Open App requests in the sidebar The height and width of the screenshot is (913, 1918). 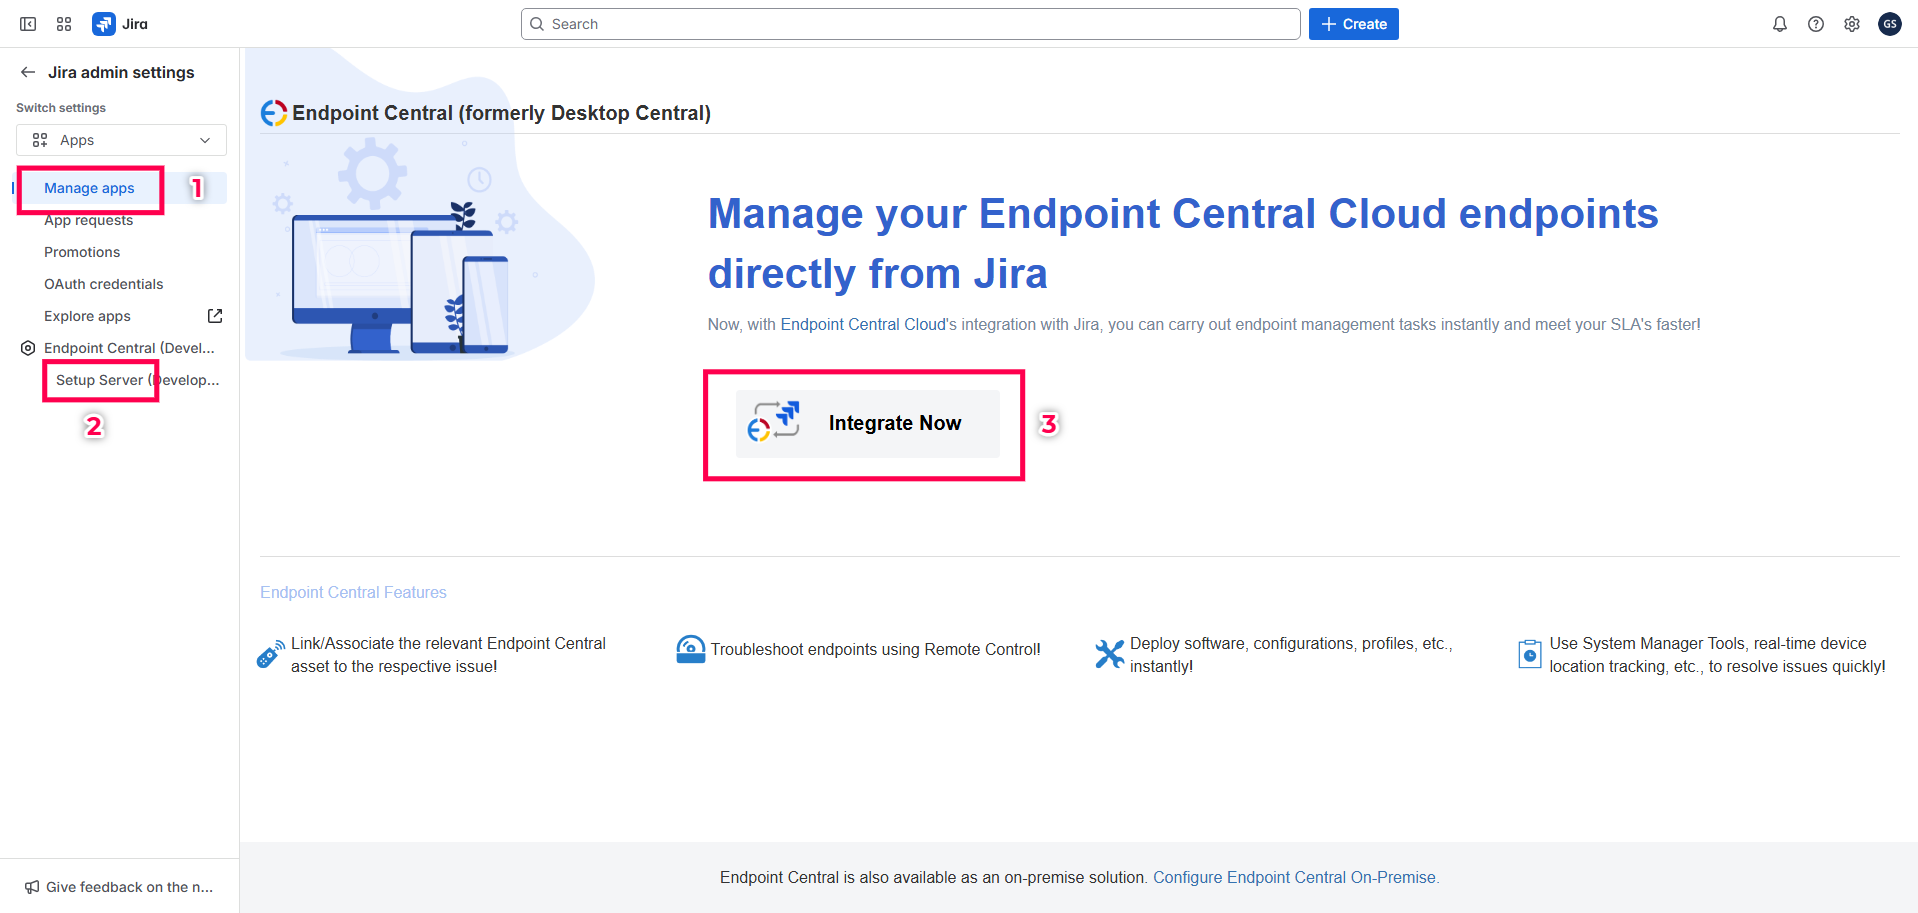(89, 219)
